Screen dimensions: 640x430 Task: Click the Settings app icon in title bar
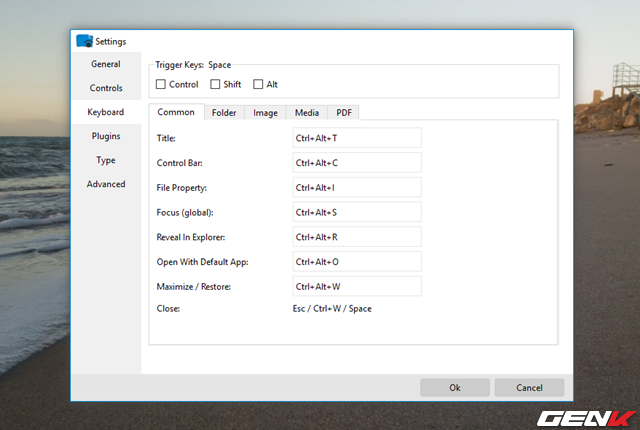[84, 42]
